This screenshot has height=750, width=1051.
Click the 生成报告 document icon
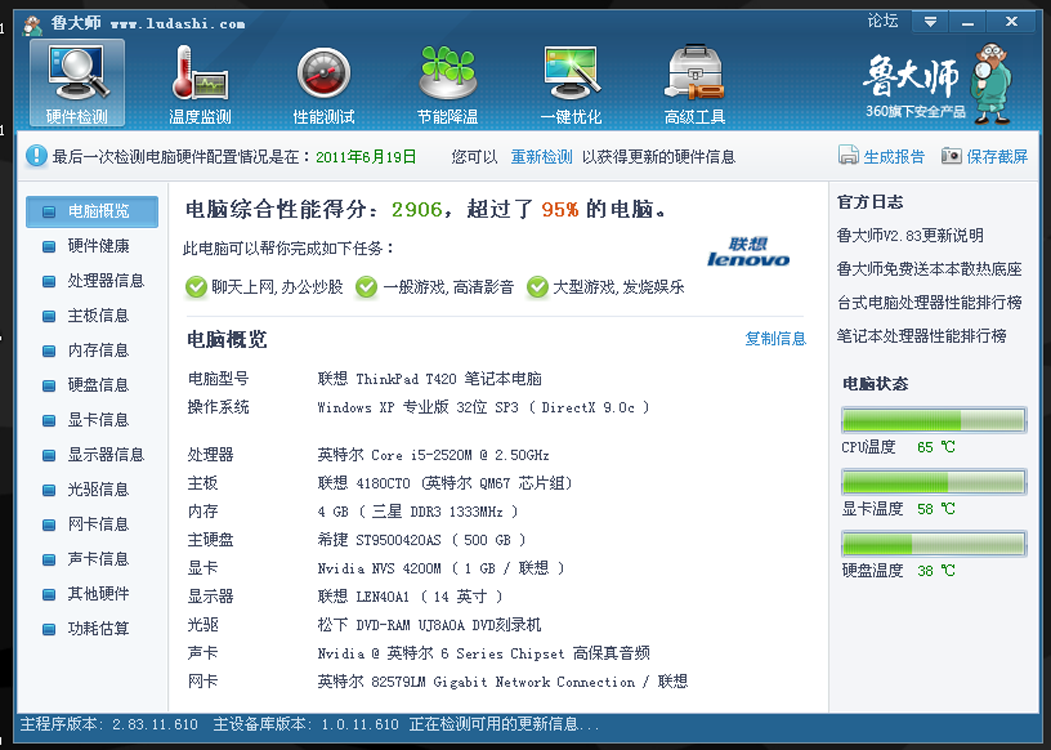pyautogui.click(x=848, y=155)
